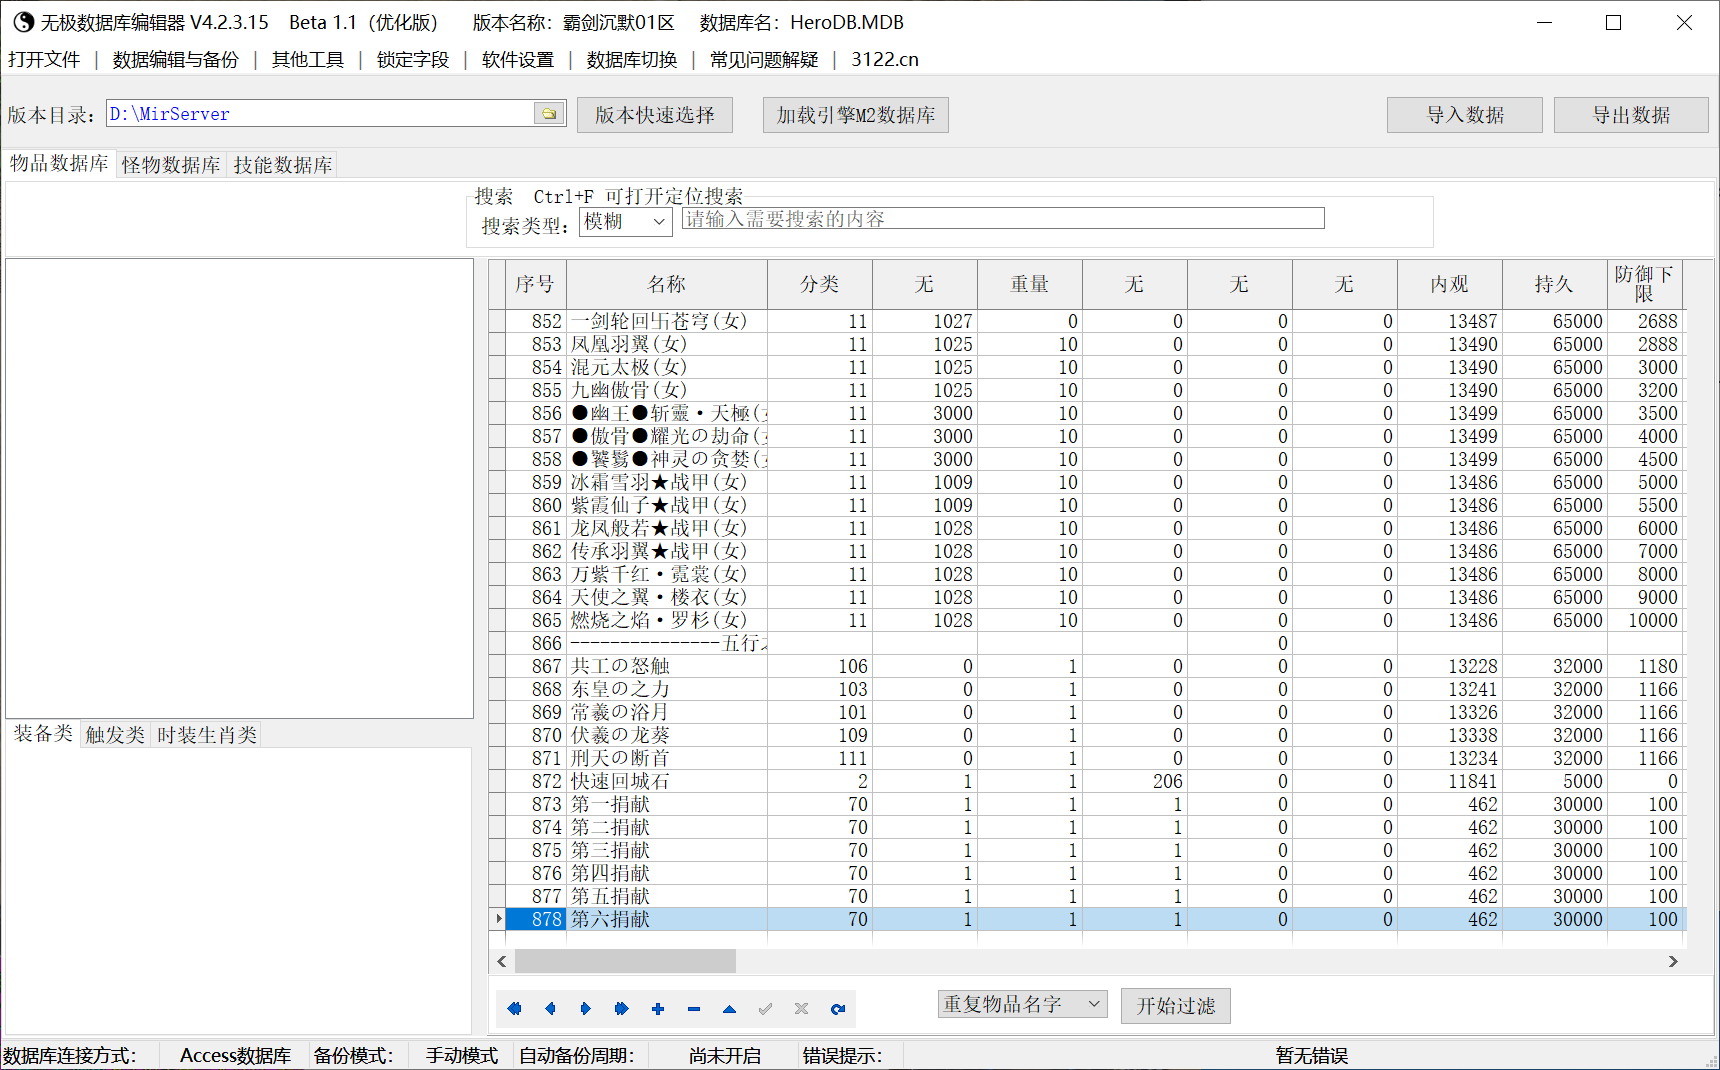Image resolution: width=1720 pixels, height=1070 pixels.
Task: Browse folder icon for version directory
Action: coord(549,114)
